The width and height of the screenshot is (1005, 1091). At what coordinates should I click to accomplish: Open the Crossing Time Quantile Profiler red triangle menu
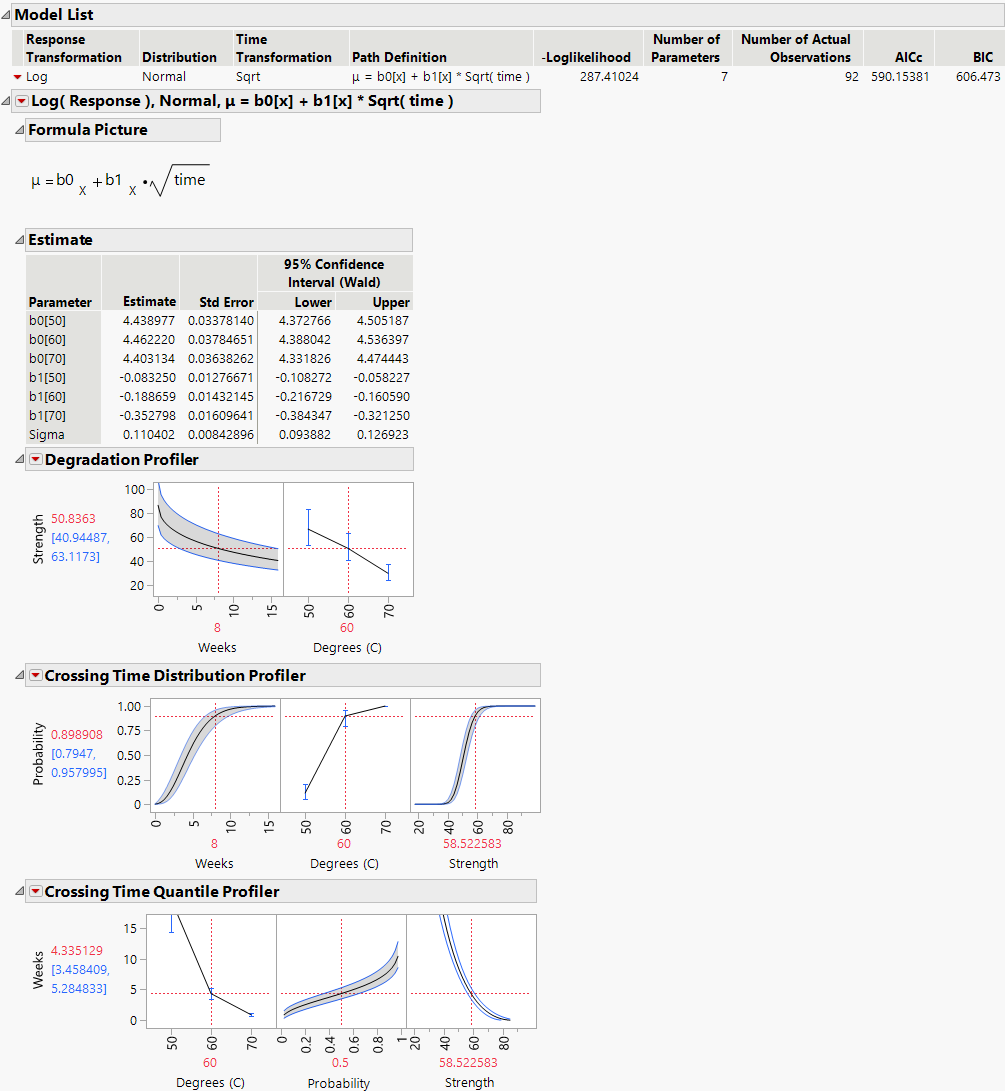click(x=34, y=891)
